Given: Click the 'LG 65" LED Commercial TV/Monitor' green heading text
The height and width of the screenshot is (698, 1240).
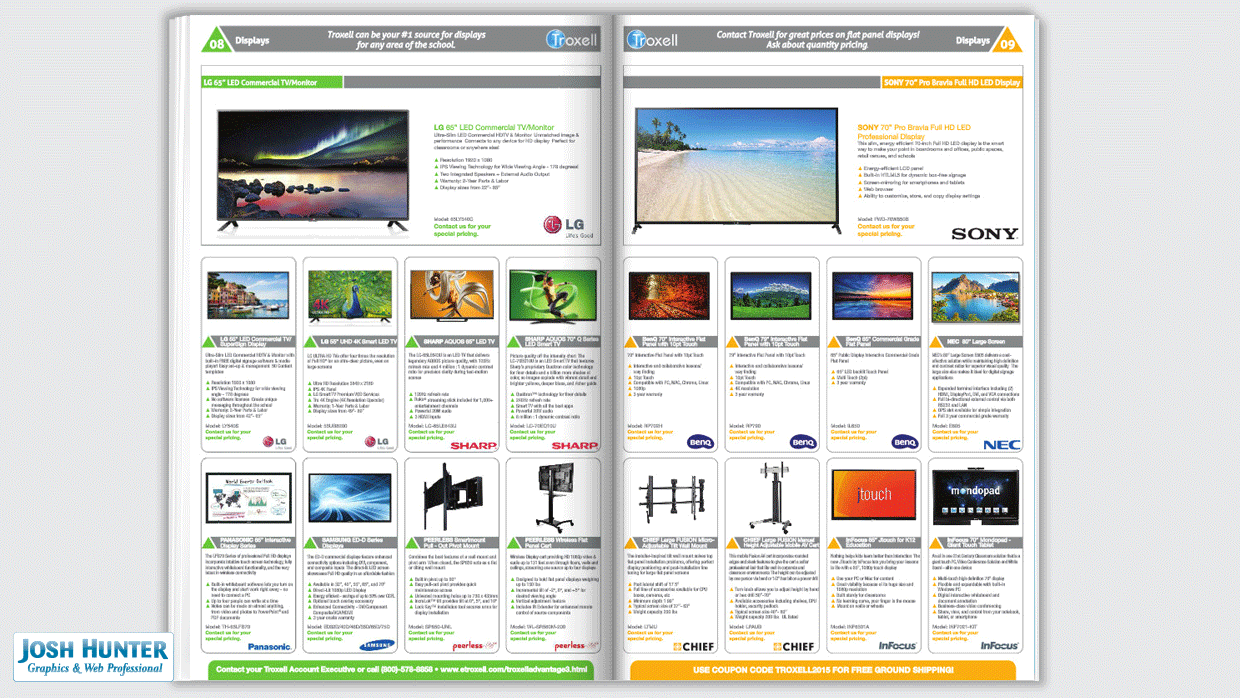Looking at the screenshot, I should point(494,128).
